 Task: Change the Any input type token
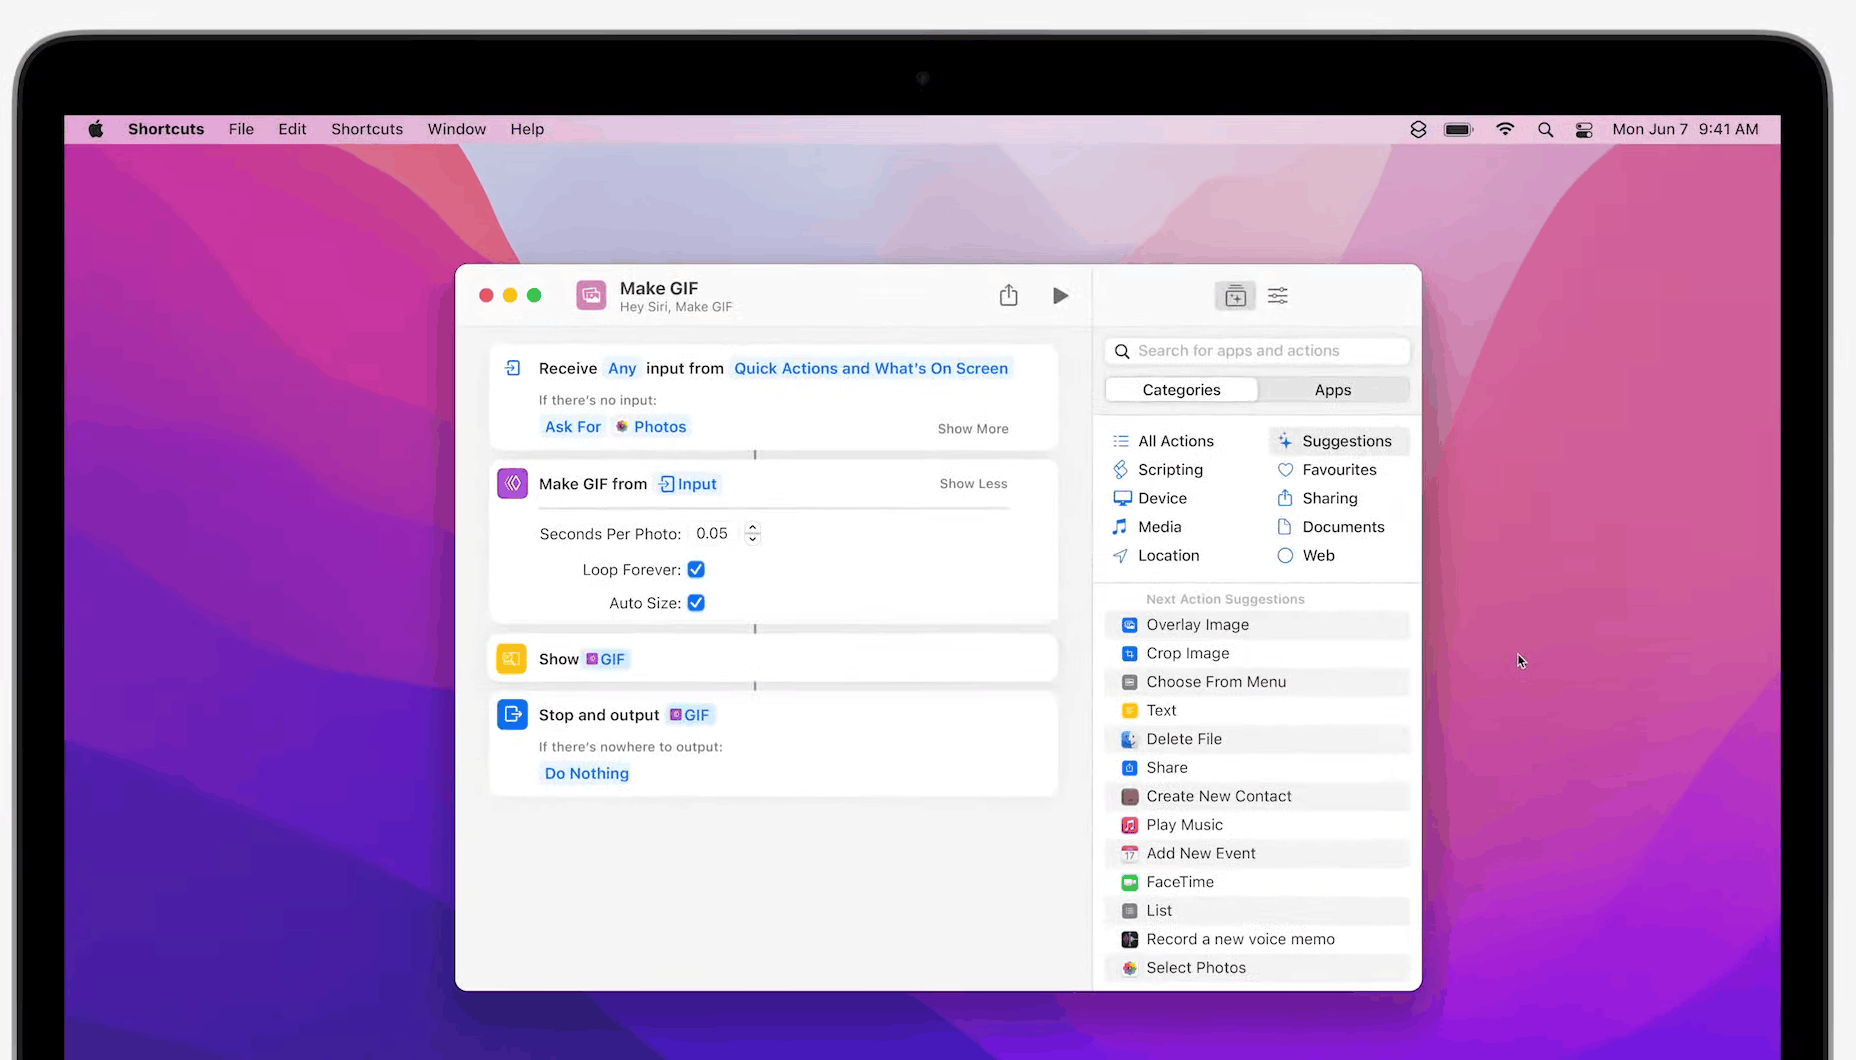click(622, 368)
